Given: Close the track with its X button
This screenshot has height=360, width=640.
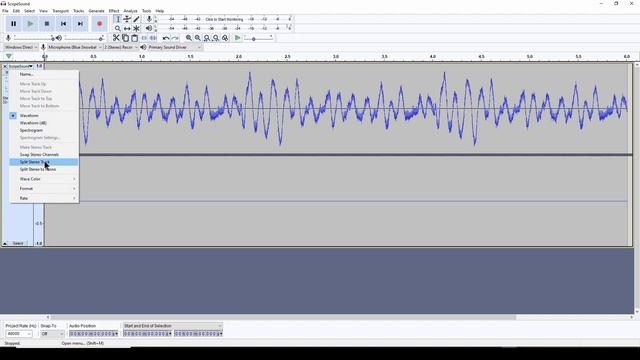Looking at the screenshot, I should coord(5,66).
